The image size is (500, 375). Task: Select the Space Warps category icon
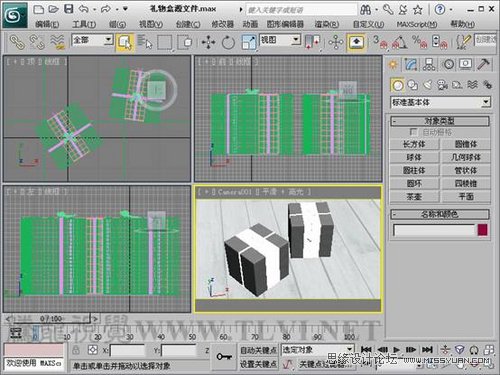click(472, 85)
